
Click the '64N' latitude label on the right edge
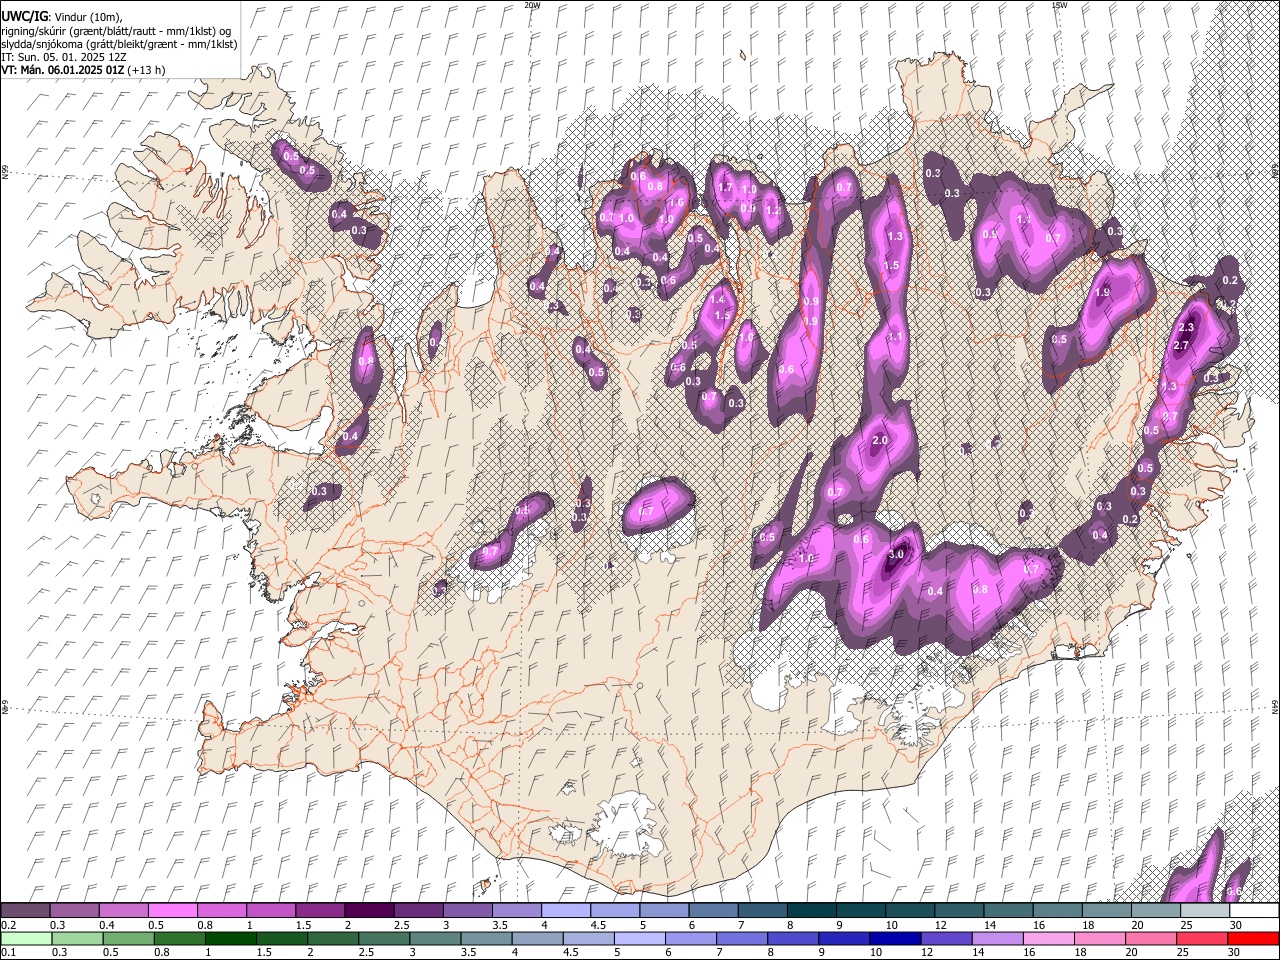point(1275,705)
